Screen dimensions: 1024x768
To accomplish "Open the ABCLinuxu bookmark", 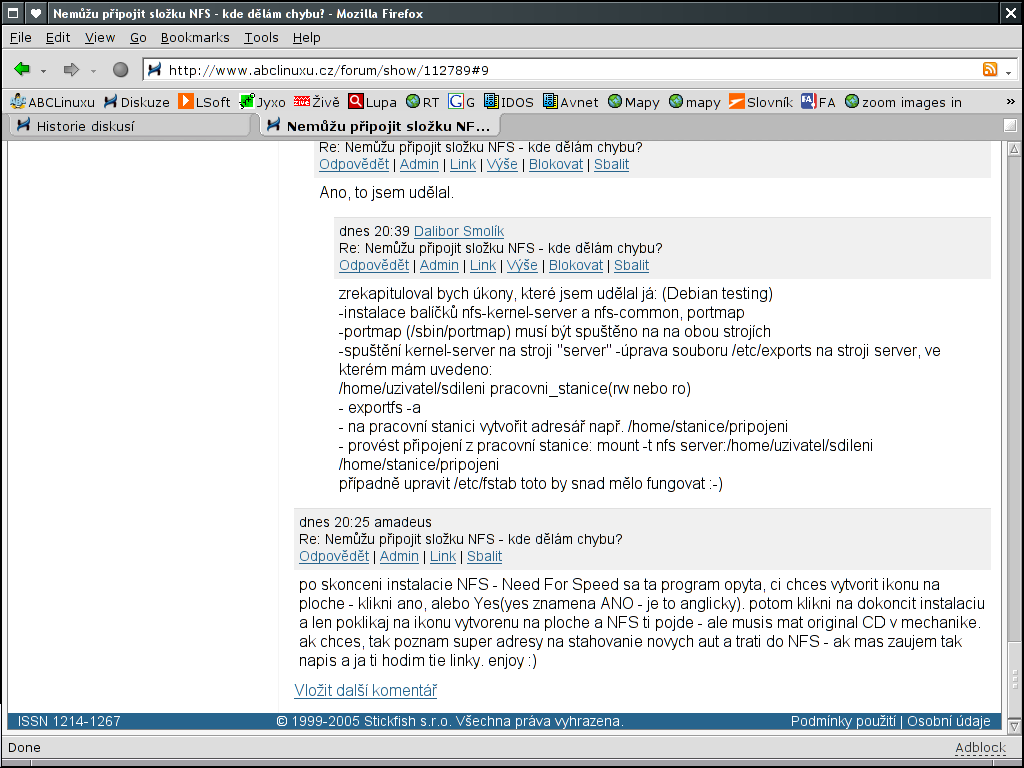I will click(52, 102).
